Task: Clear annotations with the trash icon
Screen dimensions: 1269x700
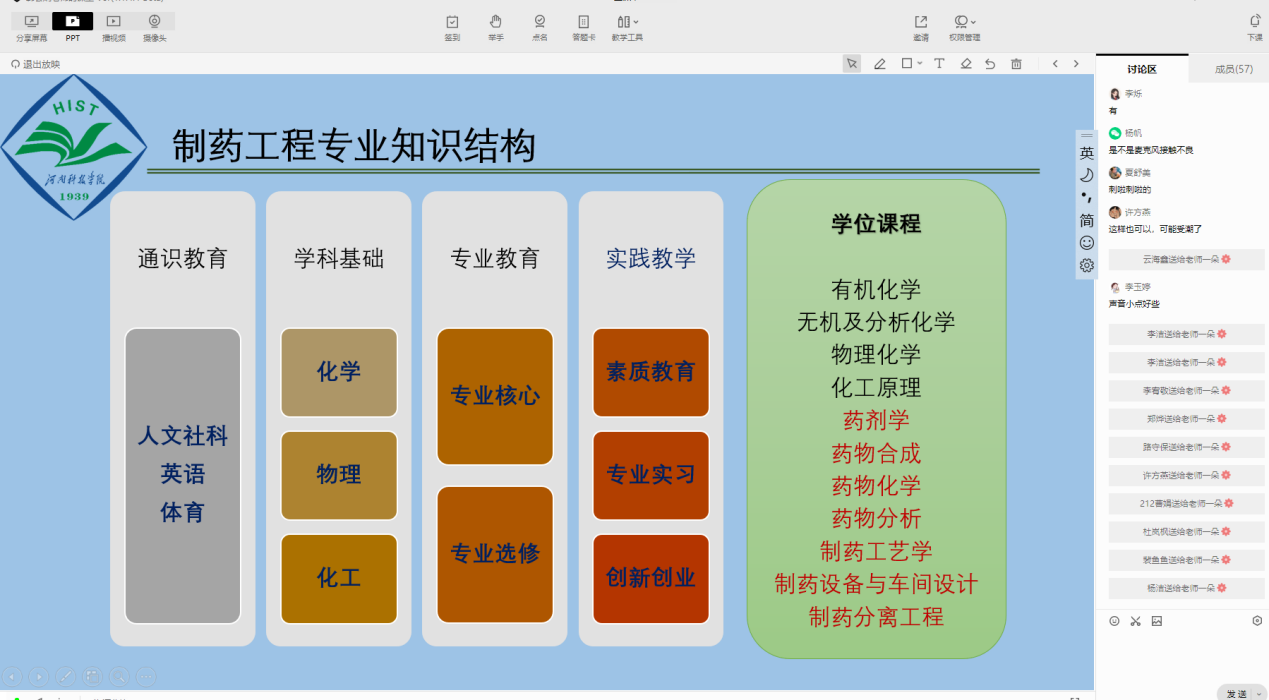Action: pos(1016,63)
